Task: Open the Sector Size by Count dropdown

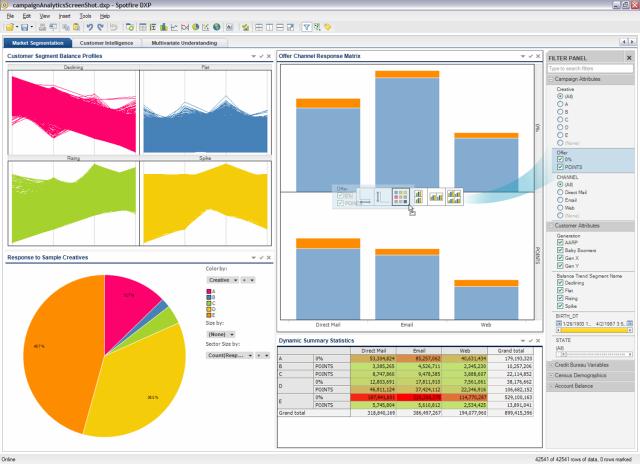Action: [230, 355]
